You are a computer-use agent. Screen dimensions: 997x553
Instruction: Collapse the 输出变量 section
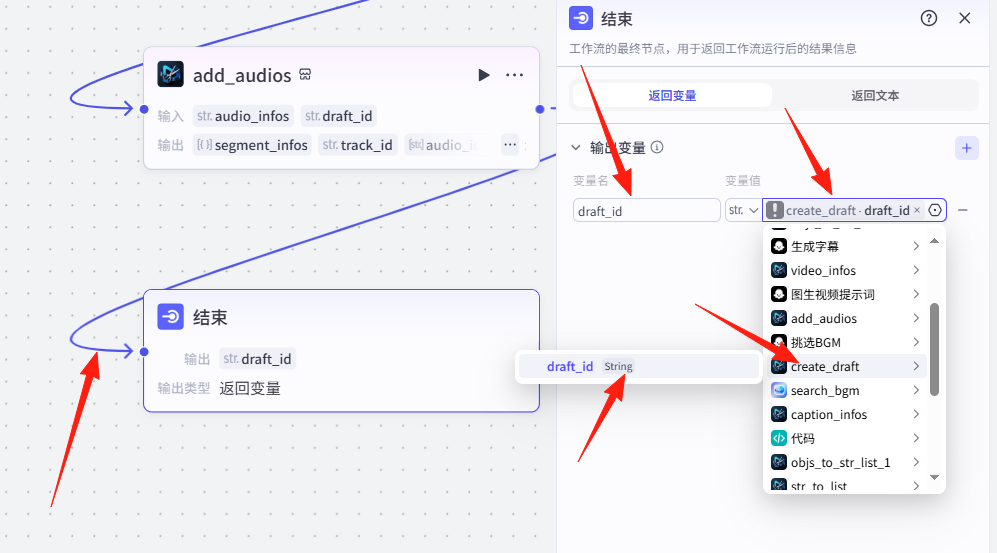coord(576,148)
